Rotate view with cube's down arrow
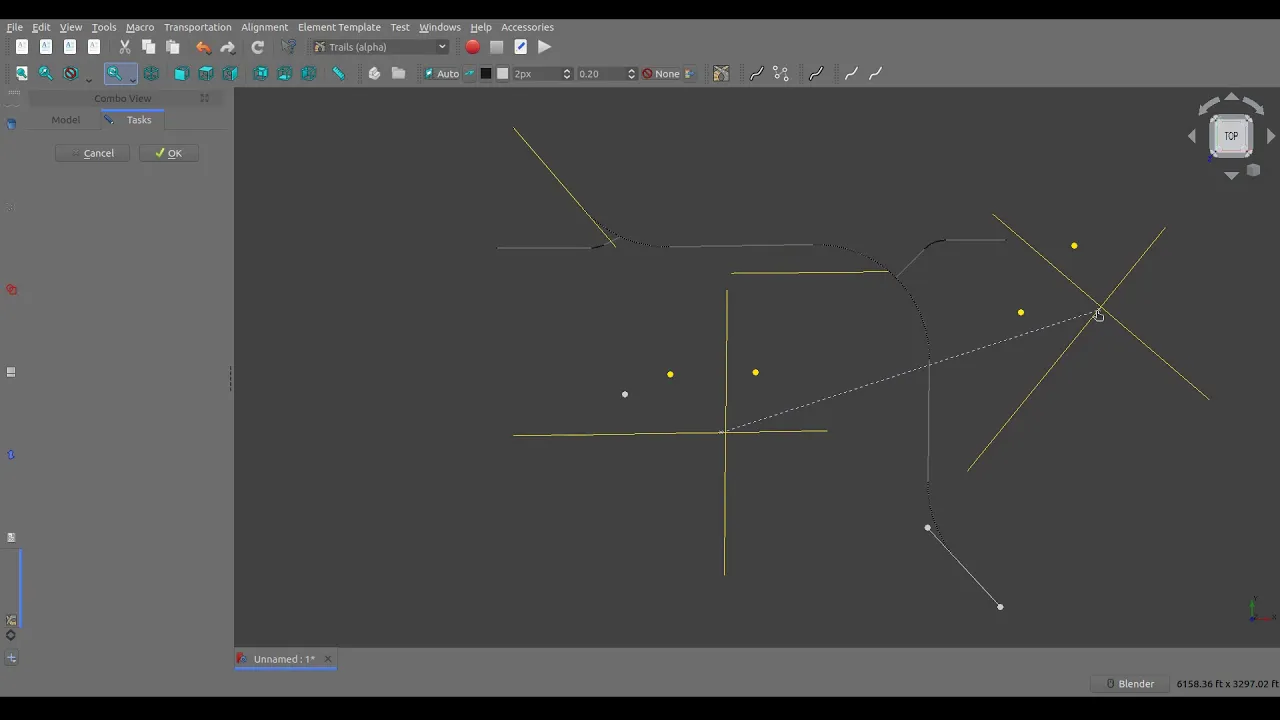This screenshot has height=720, width=1280. pyautogui.click(x=1231, y=175)
